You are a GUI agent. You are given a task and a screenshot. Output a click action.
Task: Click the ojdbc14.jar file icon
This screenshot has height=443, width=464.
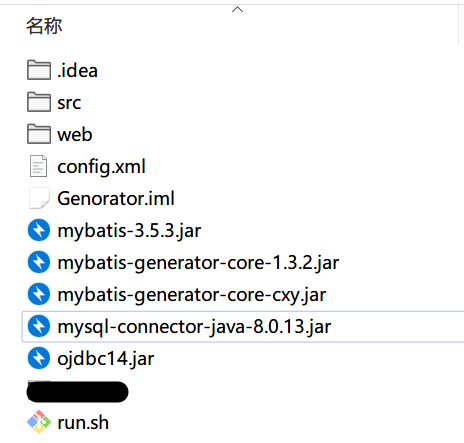coord(39,358)
